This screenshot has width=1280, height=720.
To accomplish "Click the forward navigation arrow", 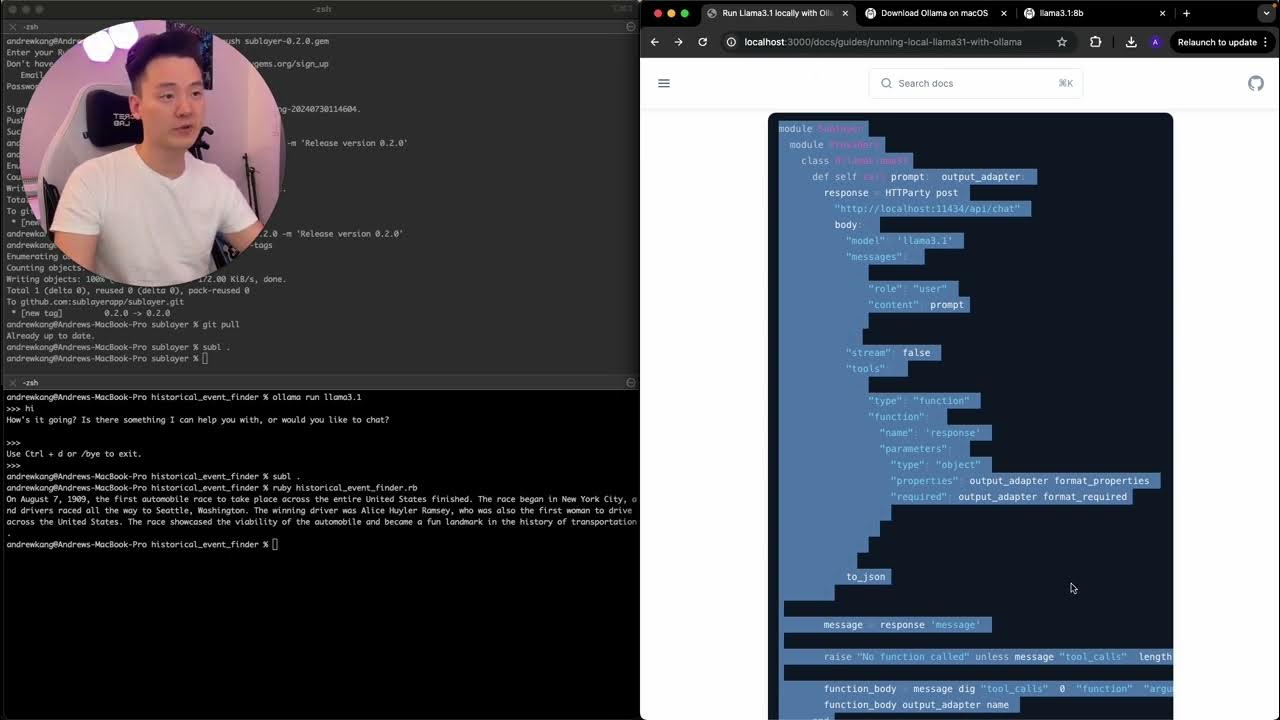I will coord(679,42).
